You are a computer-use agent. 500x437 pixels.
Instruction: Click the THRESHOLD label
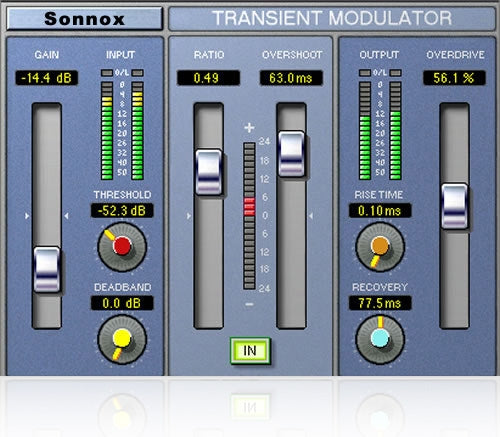[122, 195]
